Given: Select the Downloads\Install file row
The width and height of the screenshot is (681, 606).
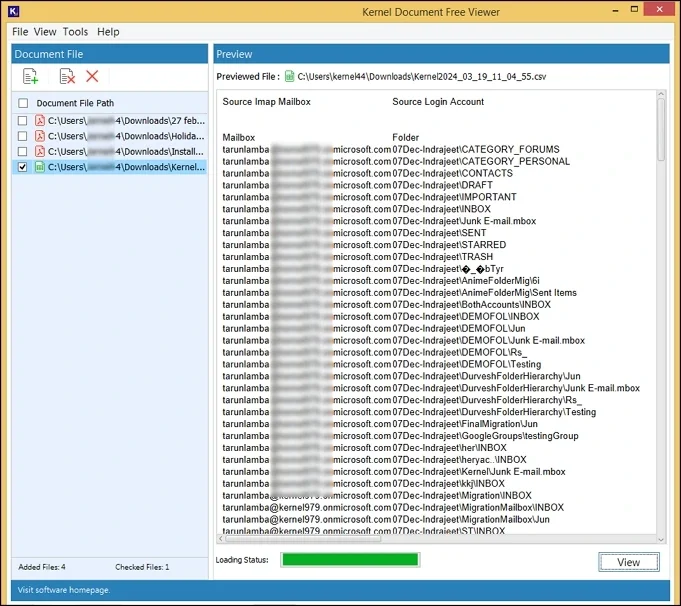Looking at the screenshot, I should pyautogui.click(x=109, y=151).
